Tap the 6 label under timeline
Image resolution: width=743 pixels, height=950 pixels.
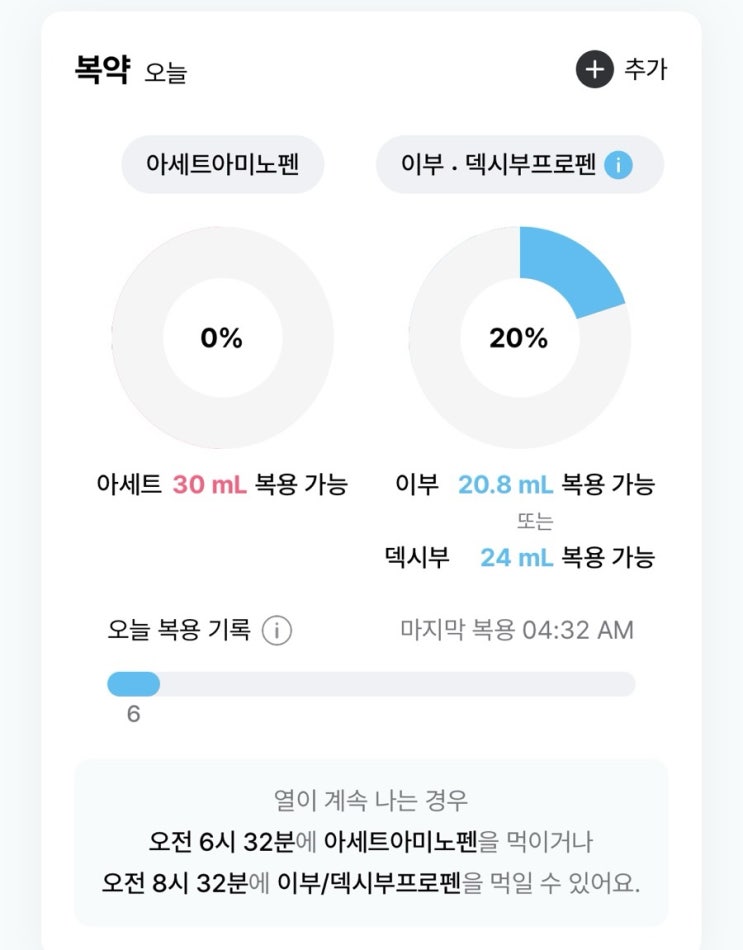point(133,714)
